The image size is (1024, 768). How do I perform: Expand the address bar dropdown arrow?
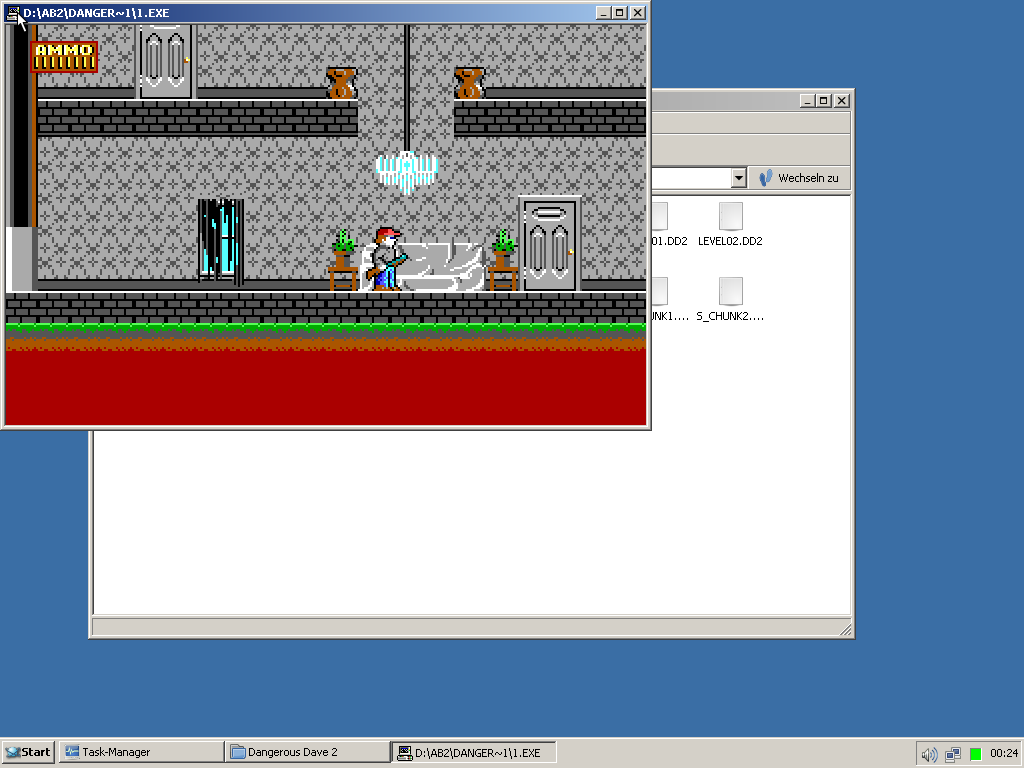(739, 178)
